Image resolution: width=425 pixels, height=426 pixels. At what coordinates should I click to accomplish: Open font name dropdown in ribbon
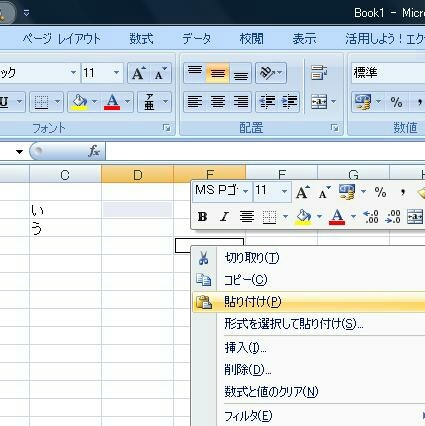(73, 73)
